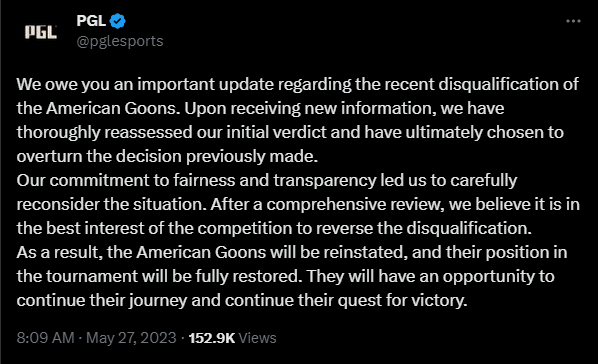
Task: Click the PGL display name
Action: click(91, 21)
